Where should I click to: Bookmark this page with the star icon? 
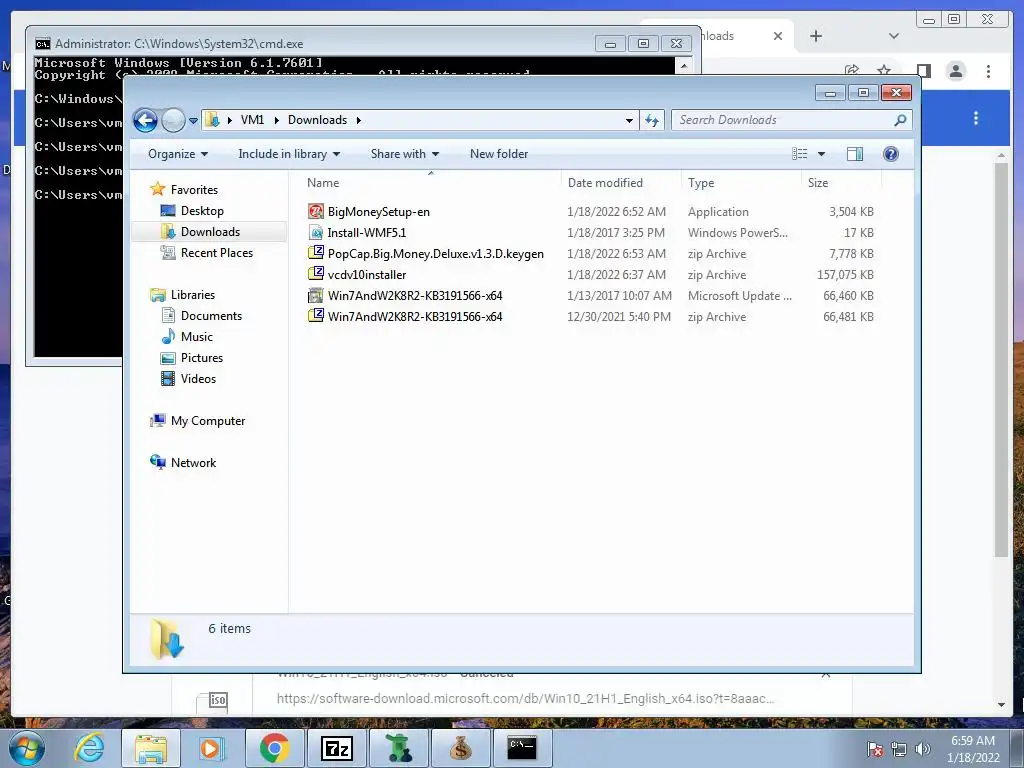tap(884, 71)
